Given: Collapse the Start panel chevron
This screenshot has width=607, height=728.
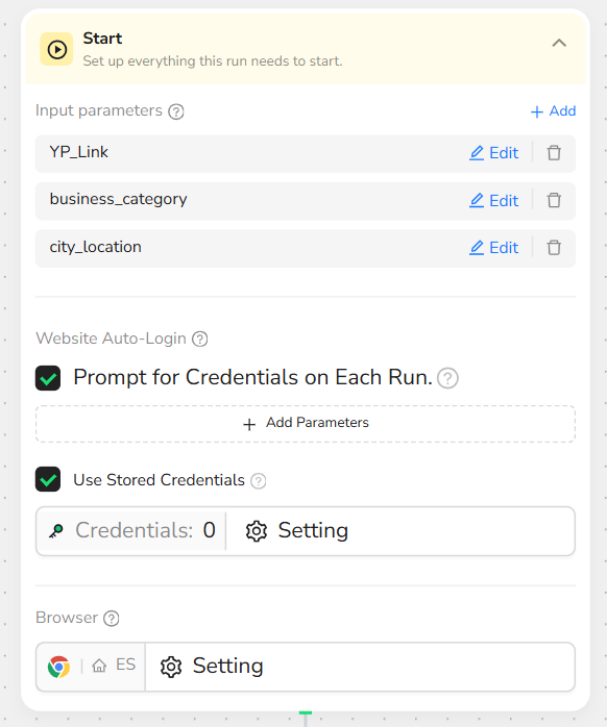Looking at the screenshot, I should (x=559, y=43).
